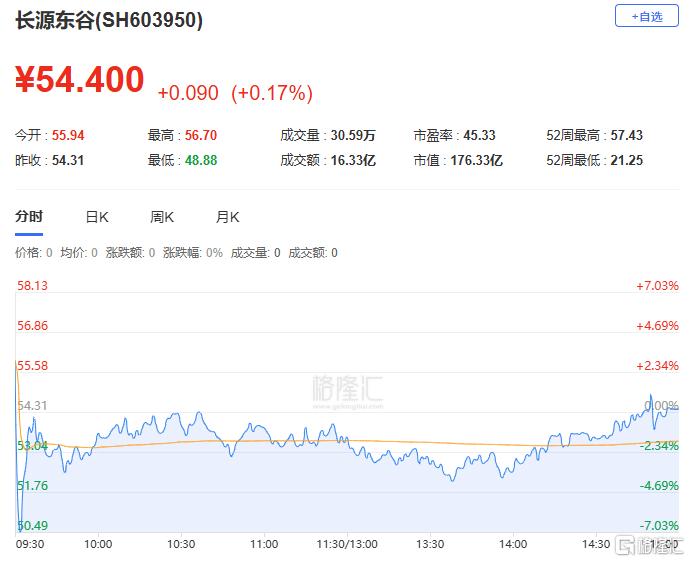
Task: Click the +2.34% axis label
Action: [x=657, y=365]
